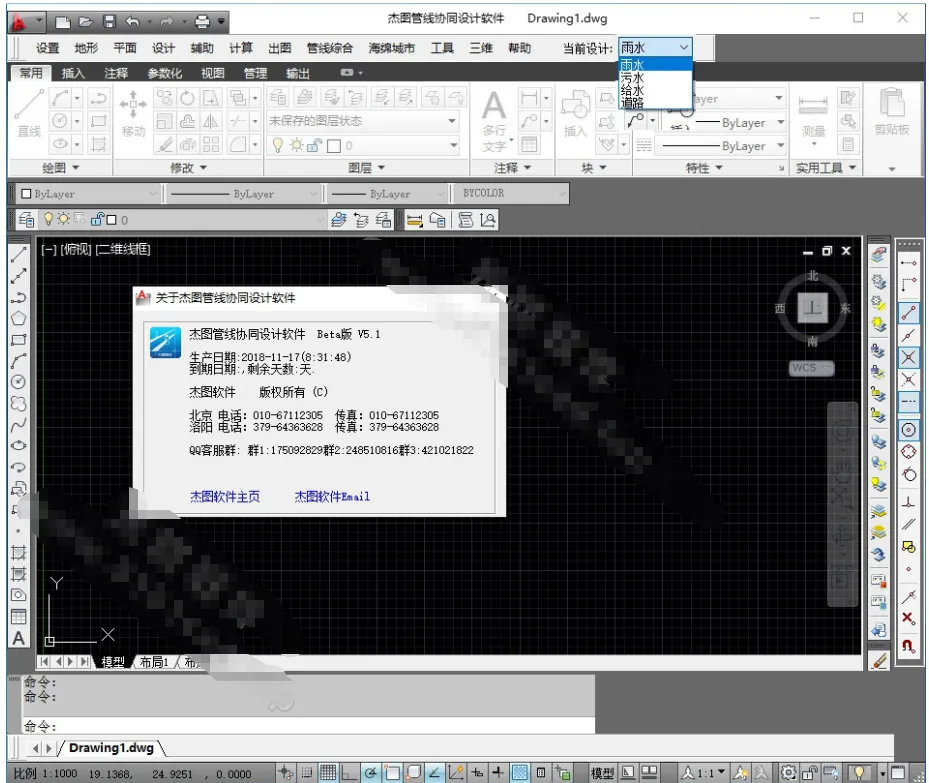
Task: Toggle layer 0 bulb on/off in ribbon
Action: point(277,145)
